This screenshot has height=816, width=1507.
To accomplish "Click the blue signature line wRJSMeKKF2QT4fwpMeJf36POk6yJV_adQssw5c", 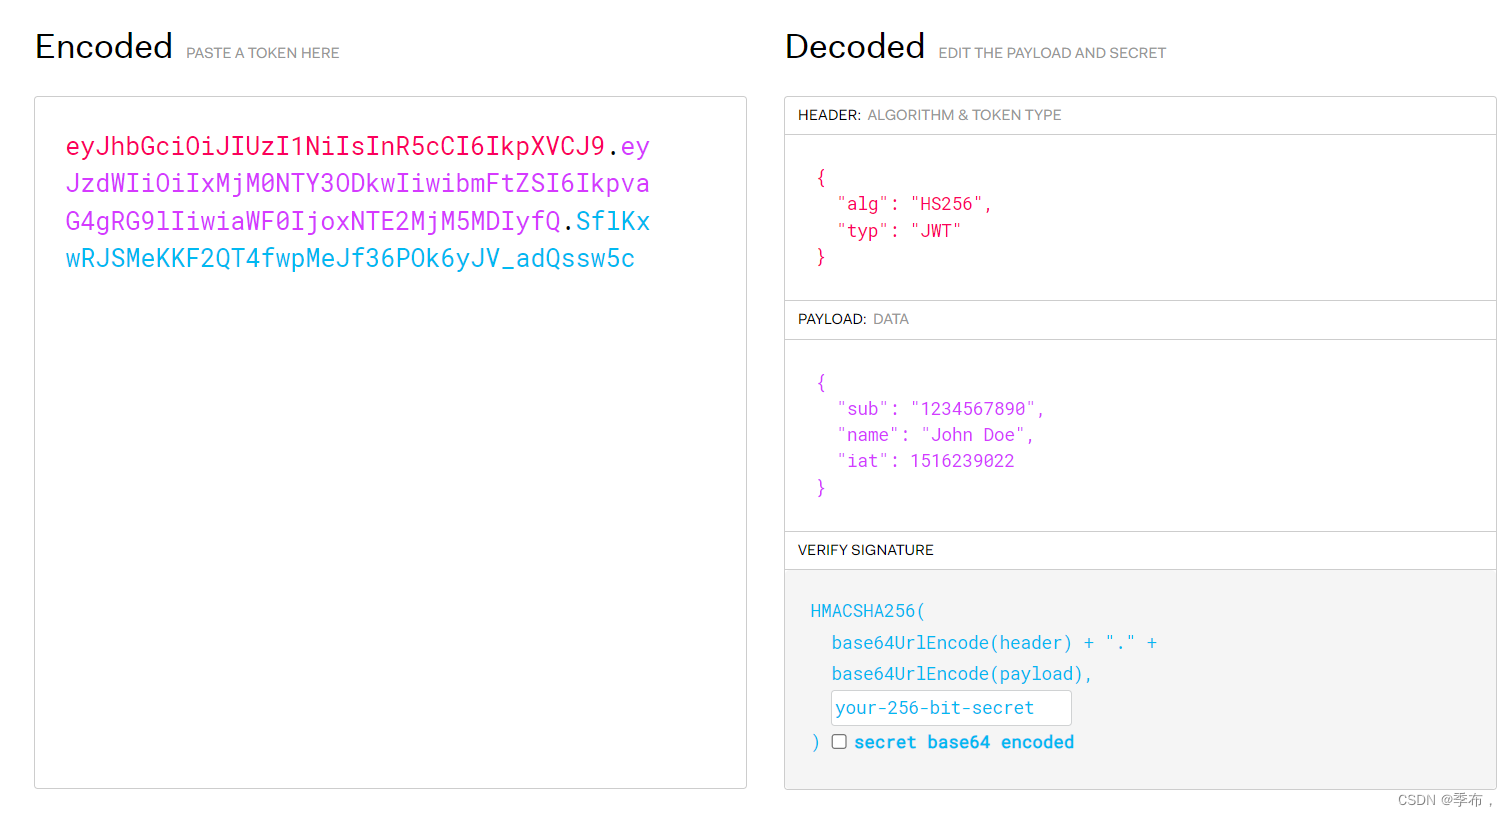I will [x=350, y=259].
